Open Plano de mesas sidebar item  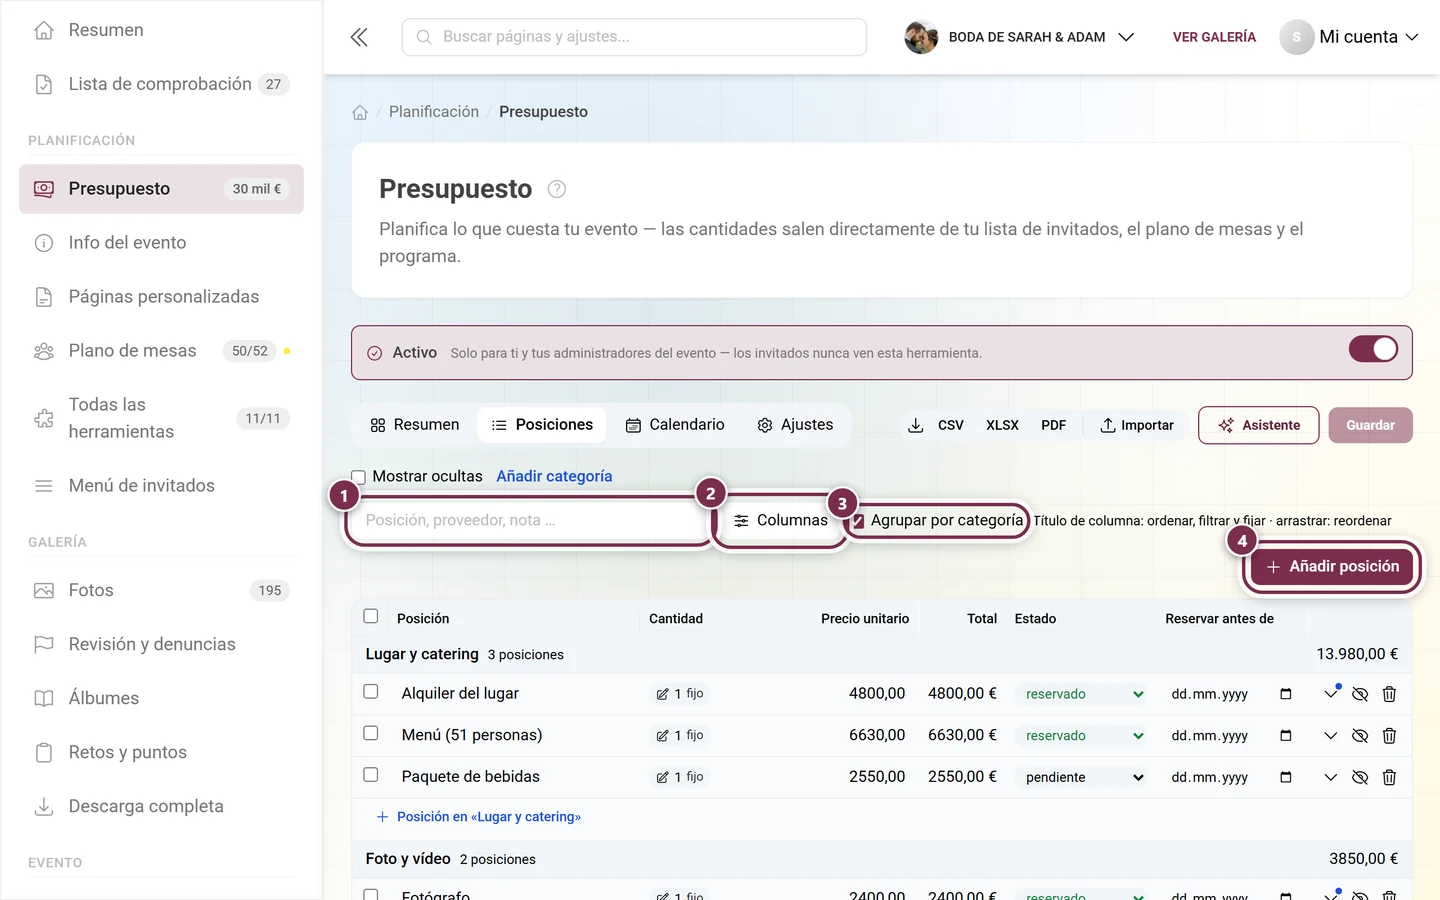tap(161, 351)
